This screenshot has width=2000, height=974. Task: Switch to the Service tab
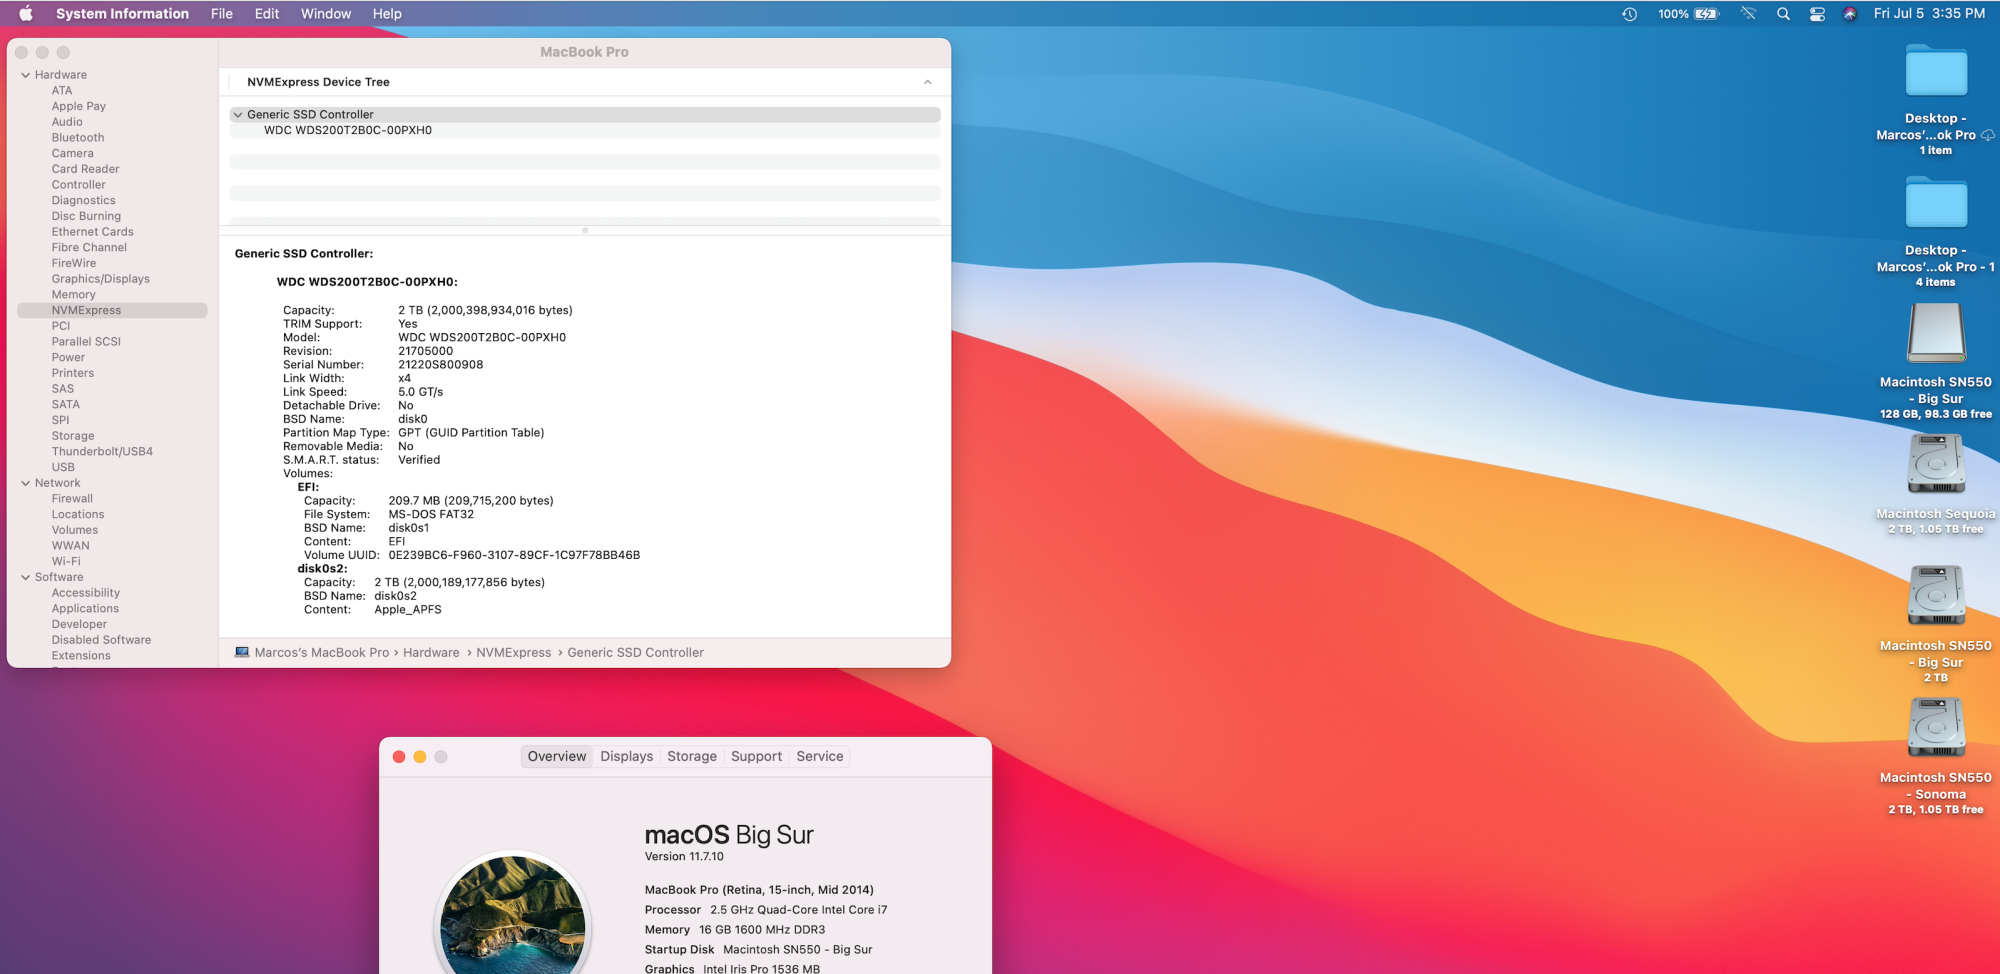[820, 756]
